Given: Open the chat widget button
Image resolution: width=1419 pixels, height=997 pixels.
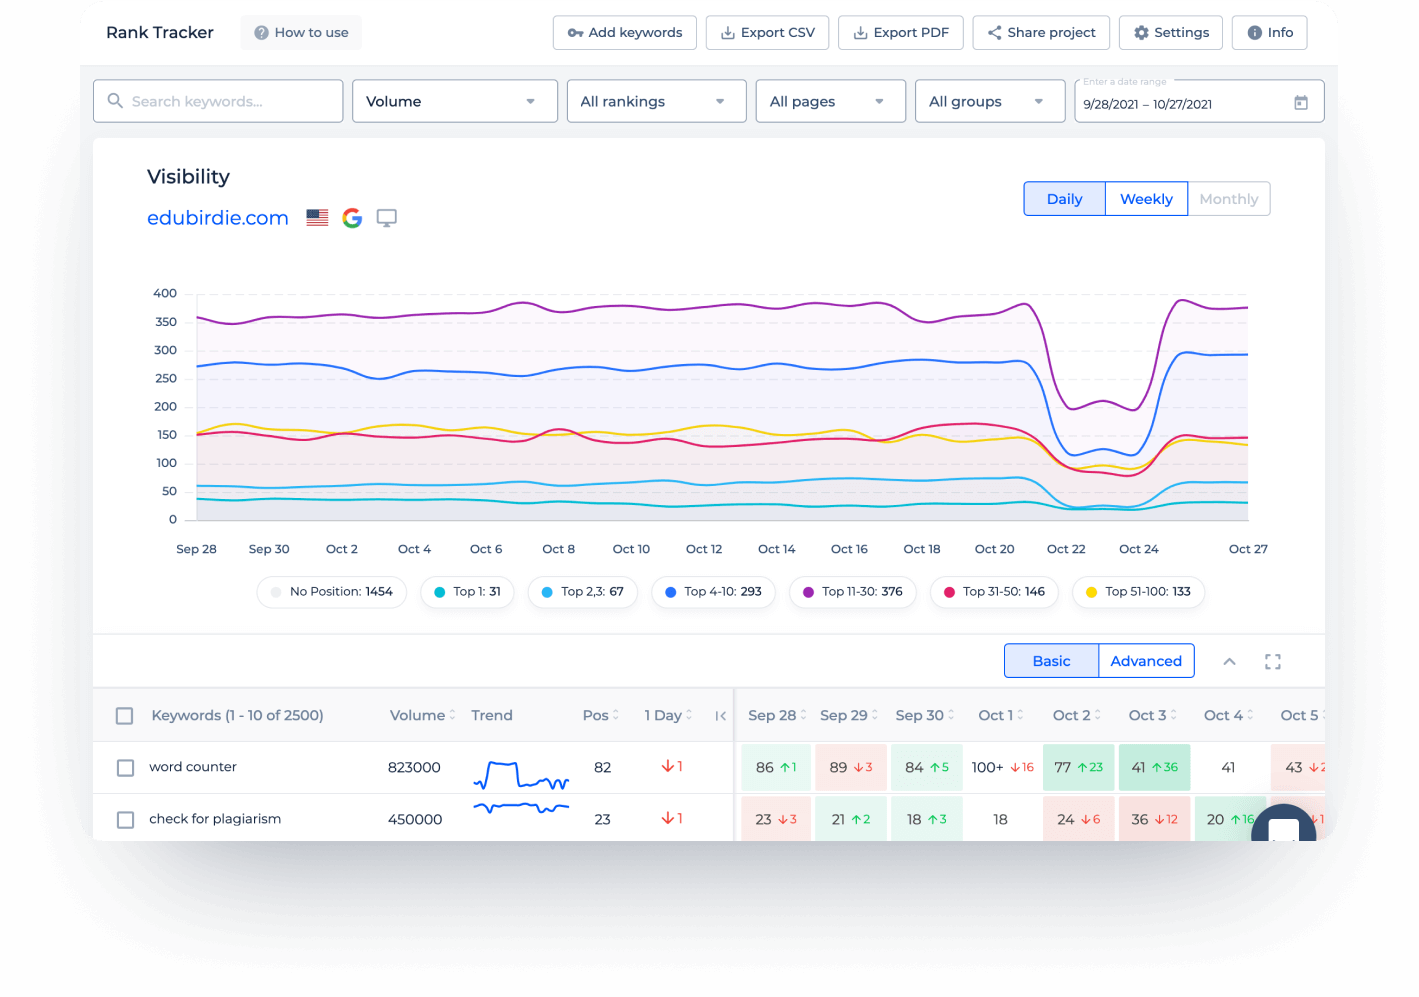Looking at the screenshot, I should pos(1284,824).
